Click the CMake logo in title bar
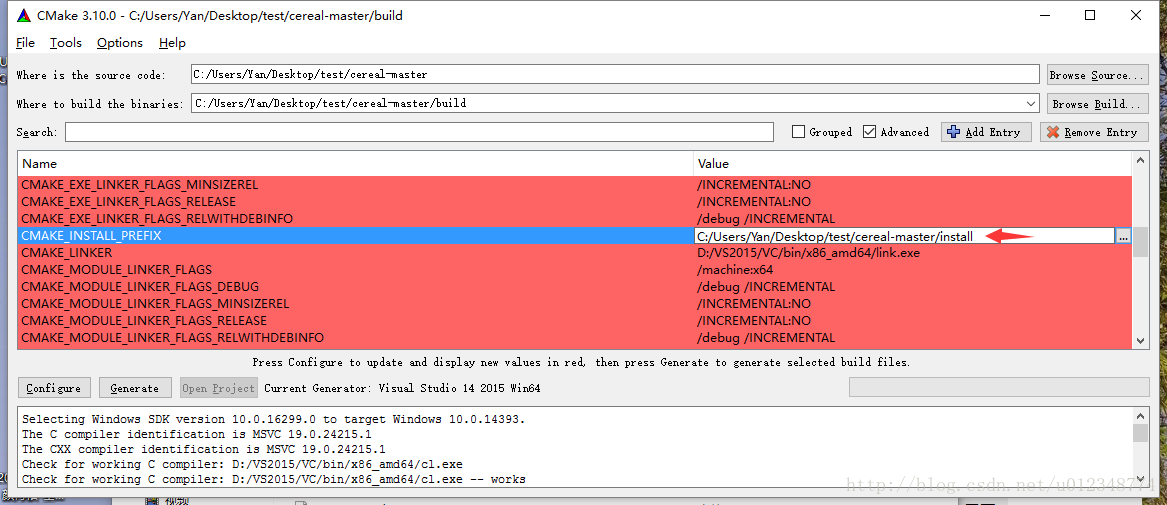This screenshot has width=1167, height=505. [25, 16]
